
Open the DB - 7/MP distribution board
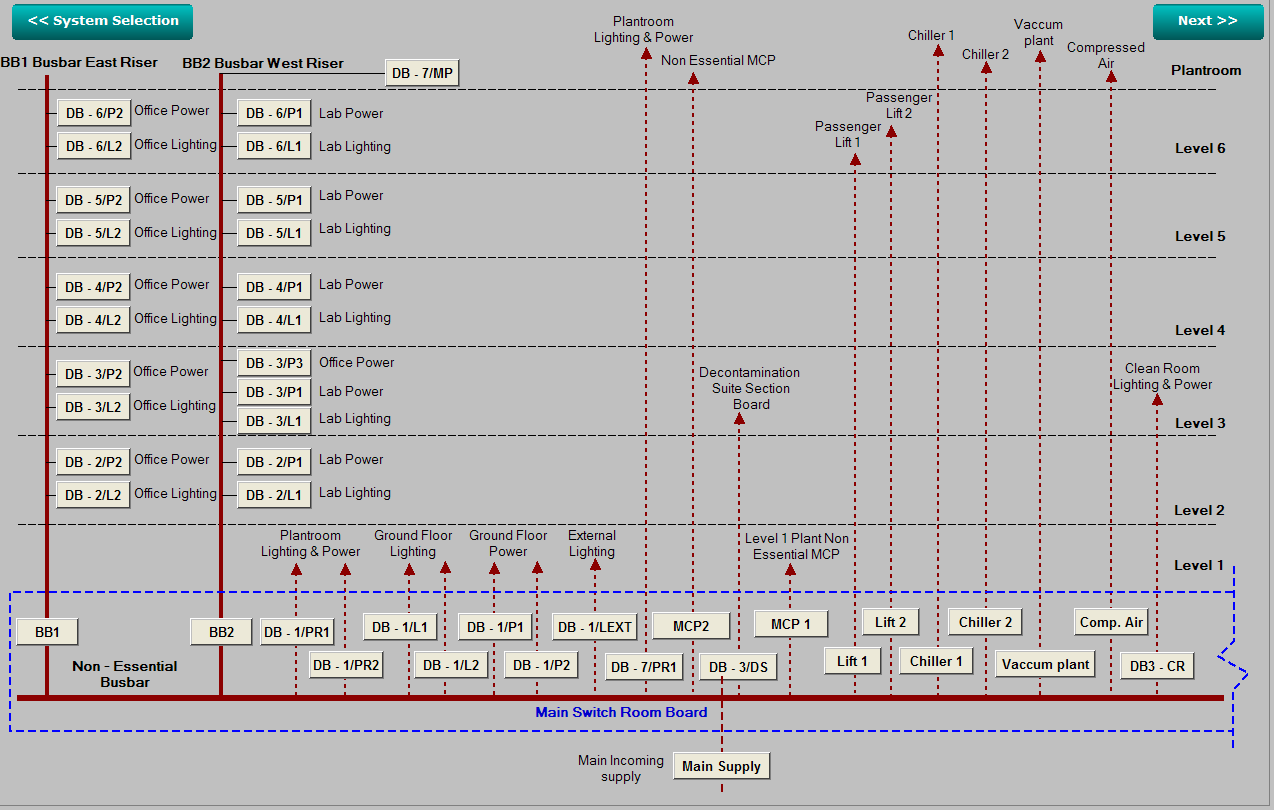pyautogui.click(x=422, y=73)
